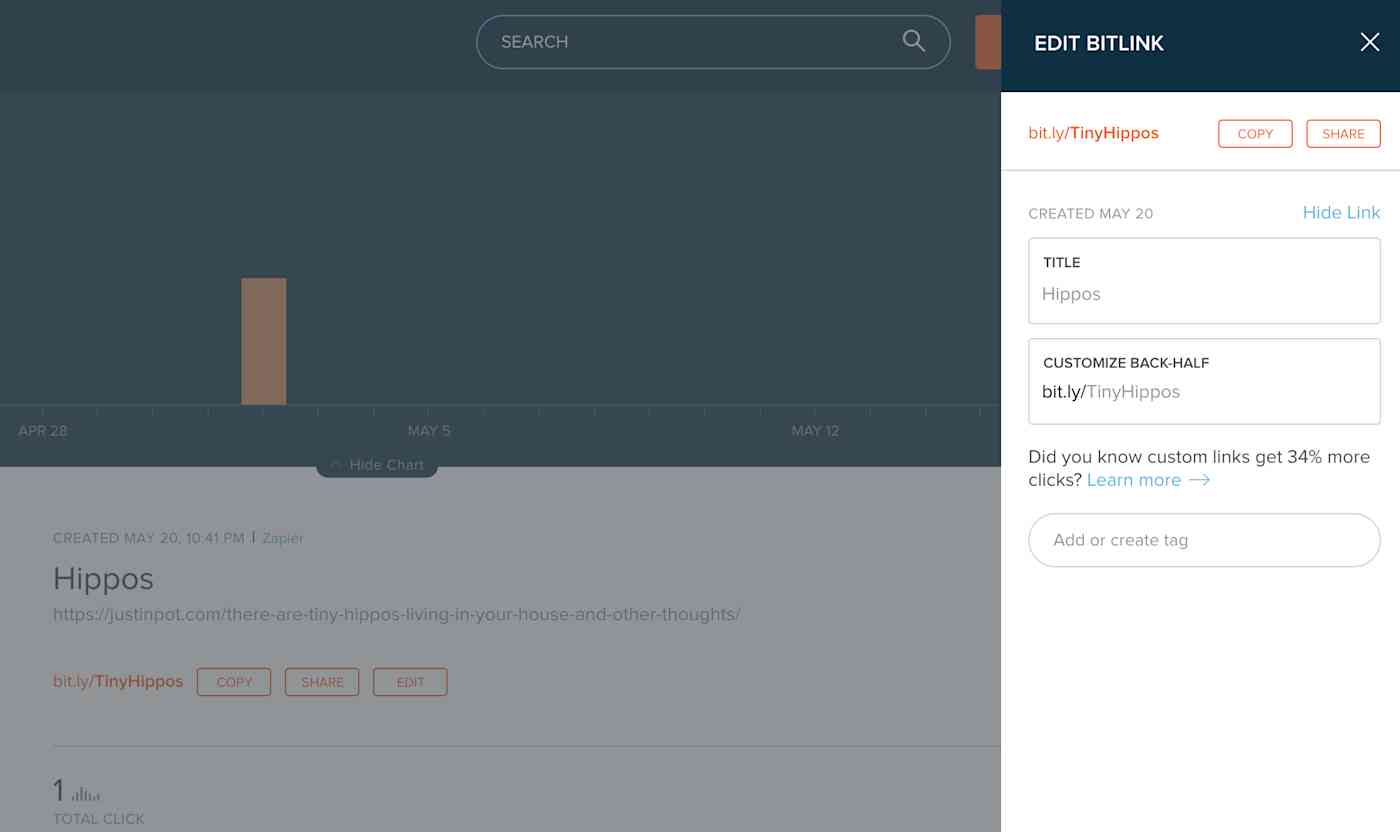Open the bit.ly/TinyHippos link on the main page
The width and height of the screenshot is (1400, 832).
click(x=117, y=681)
